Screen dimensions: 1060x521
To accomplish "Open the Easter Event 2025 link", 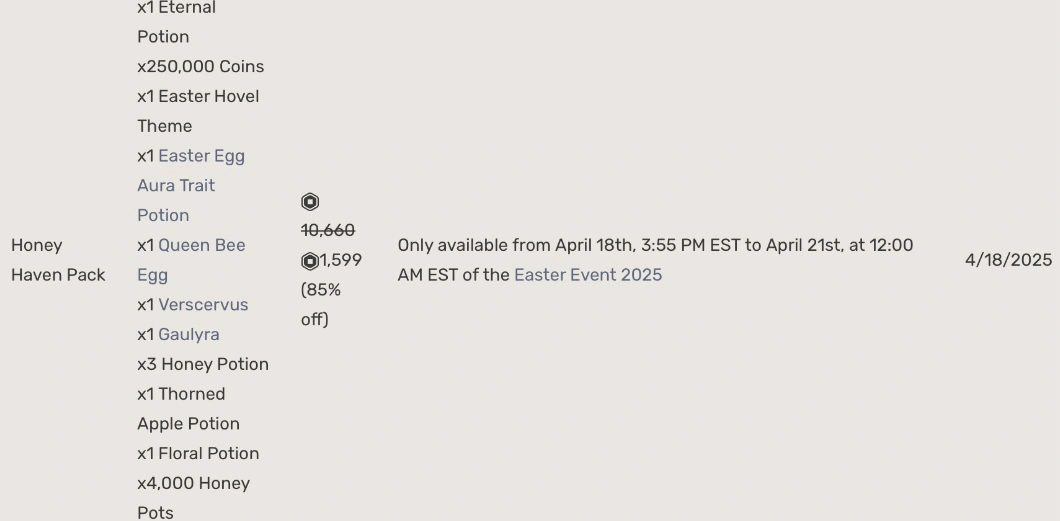I will (587, 275).
